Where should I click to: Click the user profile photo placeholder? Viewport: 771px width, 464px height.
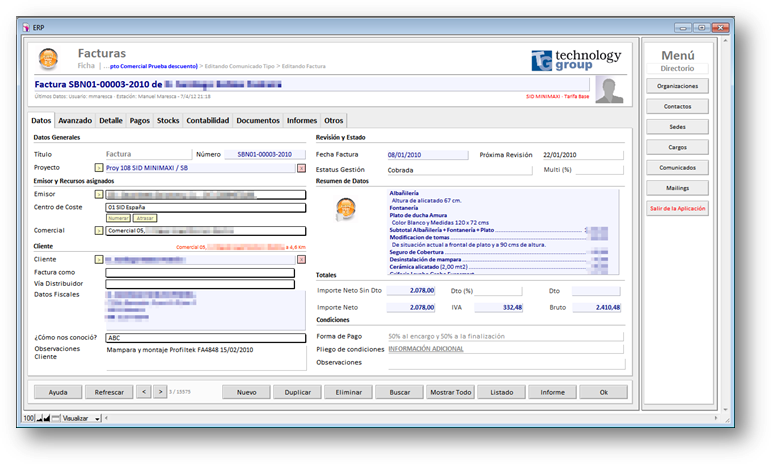609,89
